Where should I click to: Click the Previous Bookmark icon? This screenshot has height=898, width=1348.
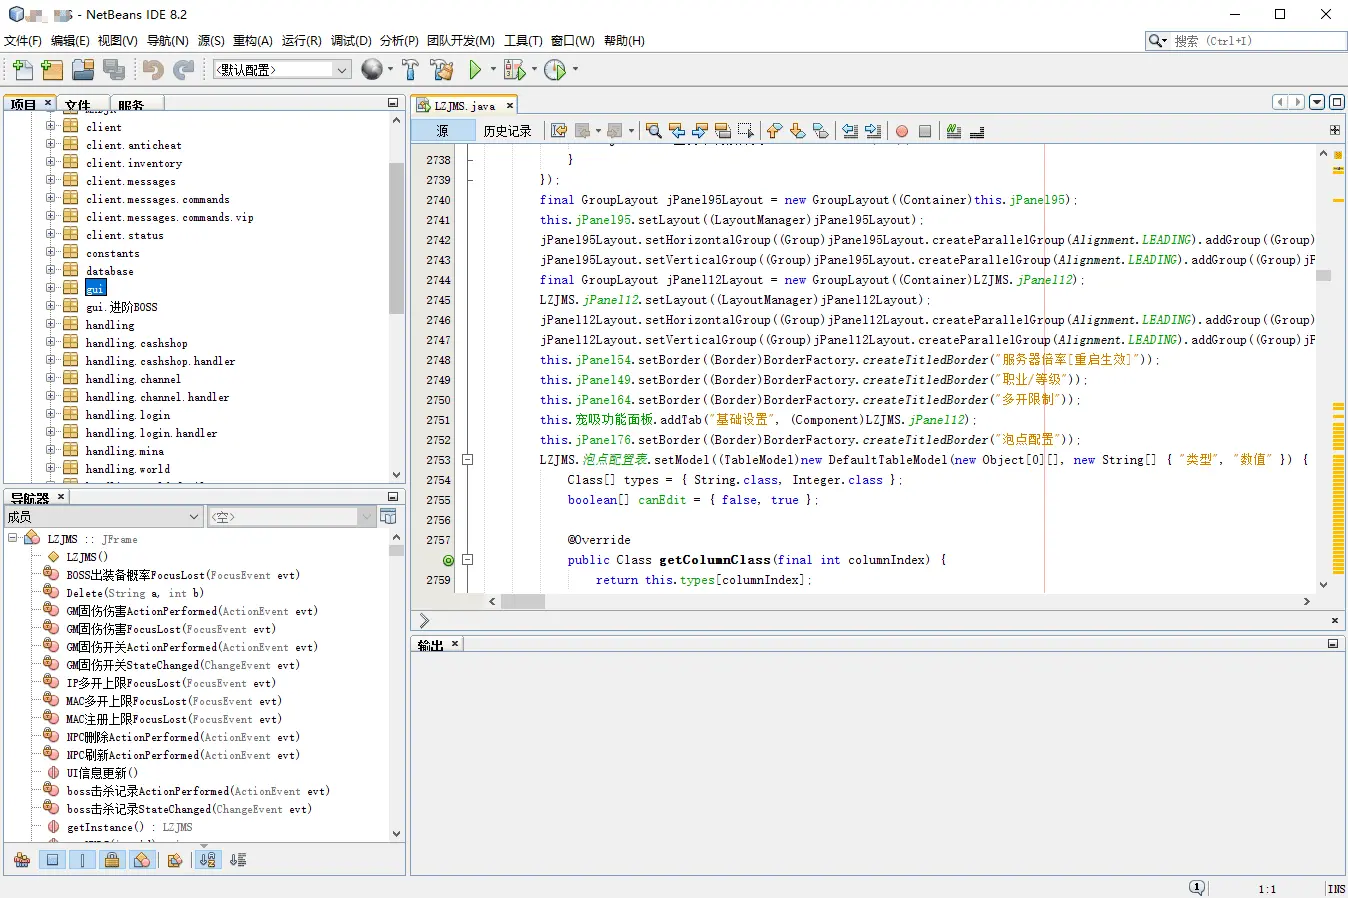click(x=774, y=131)
